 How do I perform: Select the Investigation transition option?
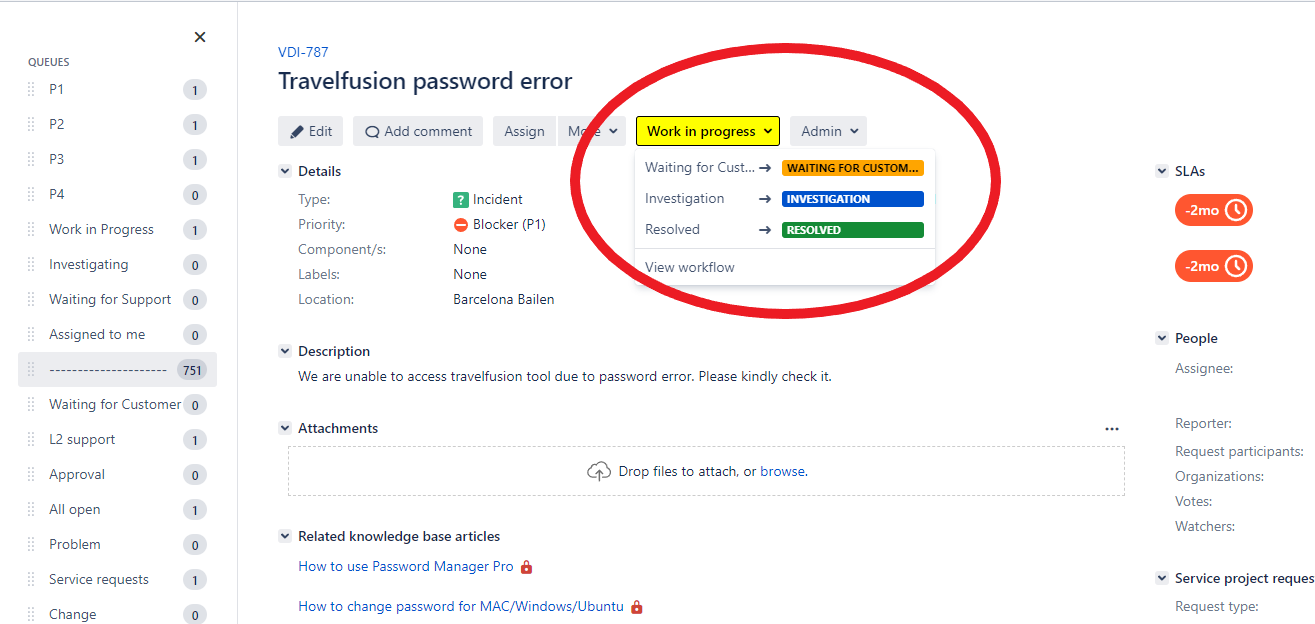685,199
